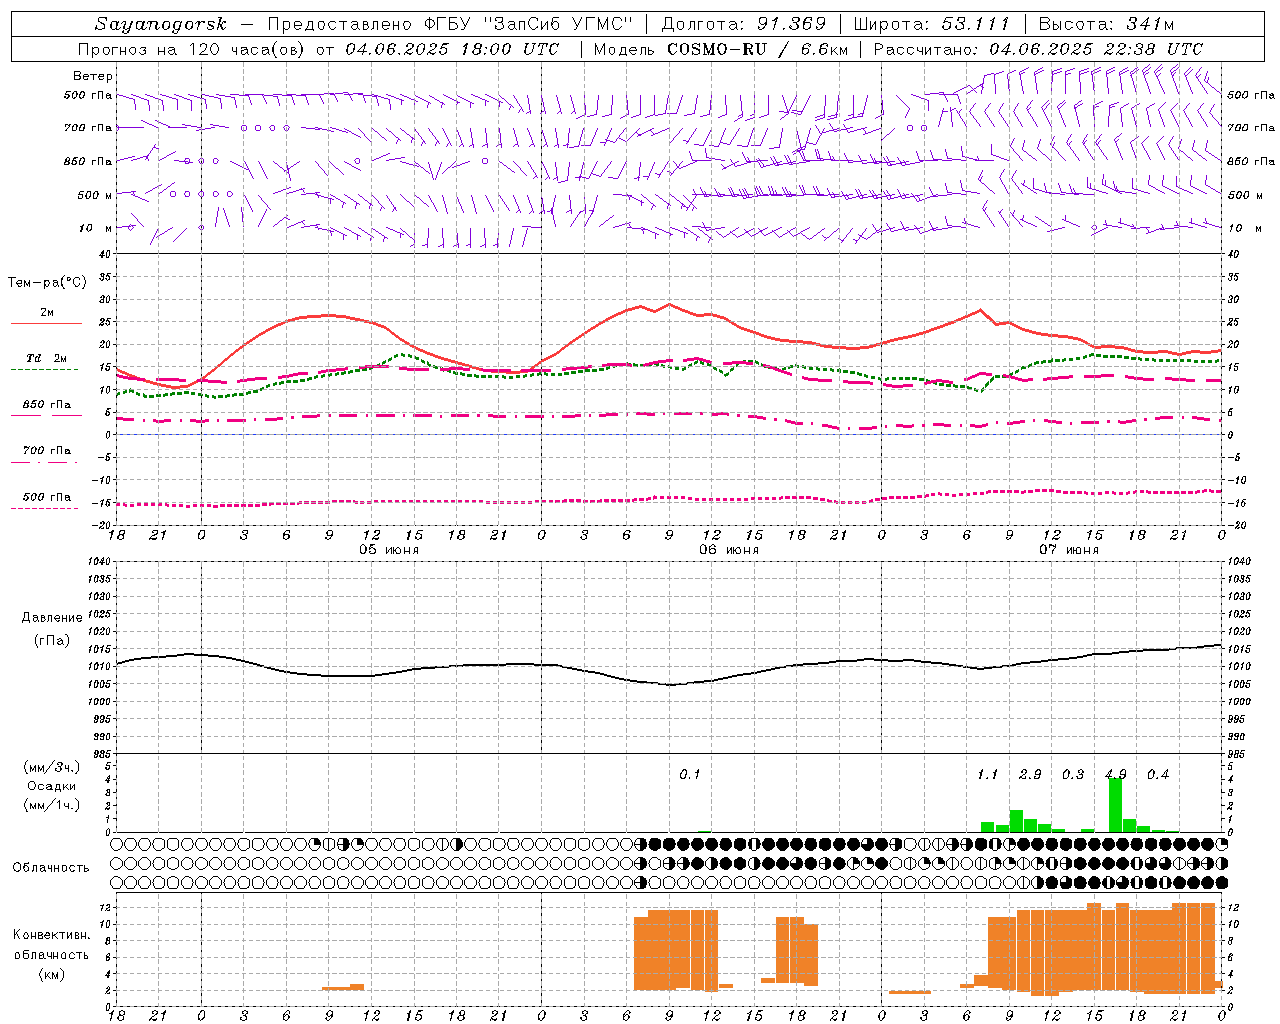Click the "(мм/1ч.)" precipitation unit label

pos(52,805)
